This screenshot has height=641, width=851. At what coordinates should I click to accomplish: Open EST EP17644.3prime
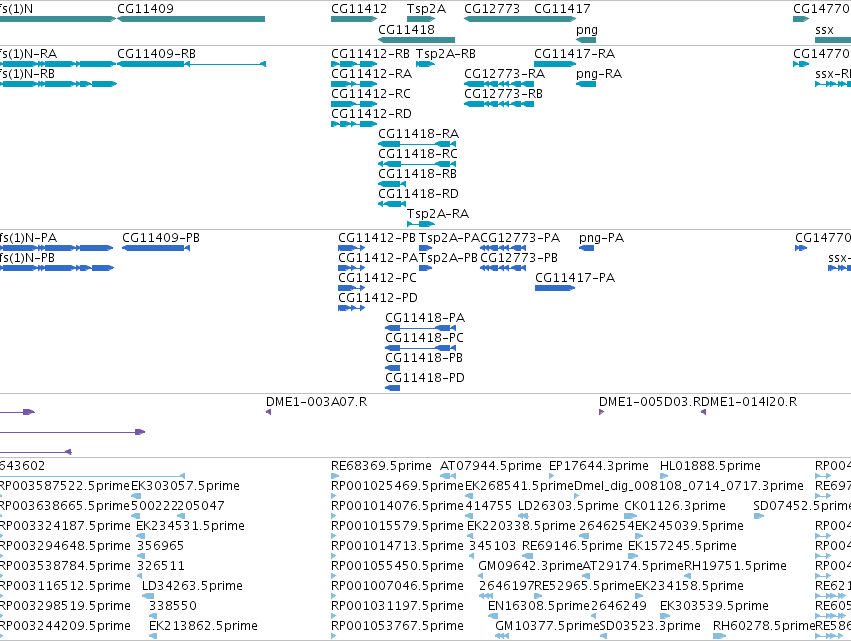[599, 466]
